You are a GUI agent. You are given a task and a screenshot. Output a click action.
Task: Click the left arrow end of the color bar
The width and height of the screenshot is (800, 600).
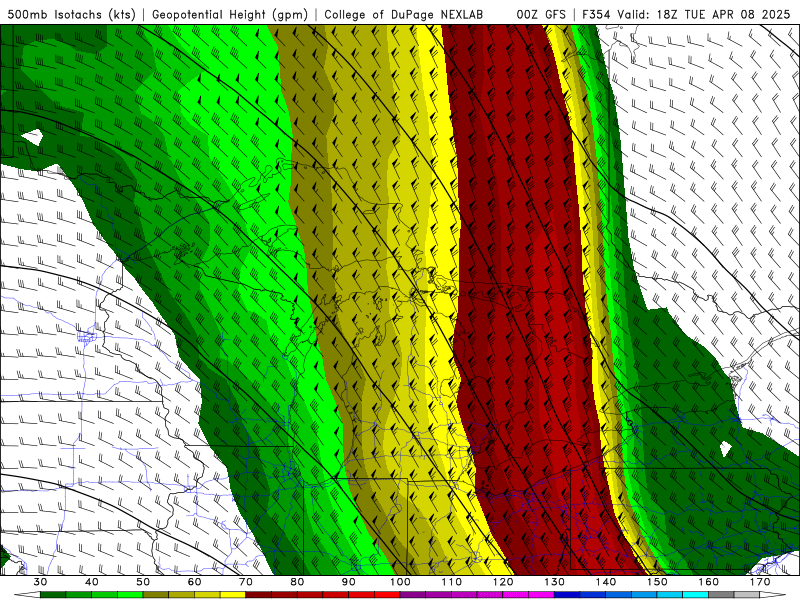(27, 595)
